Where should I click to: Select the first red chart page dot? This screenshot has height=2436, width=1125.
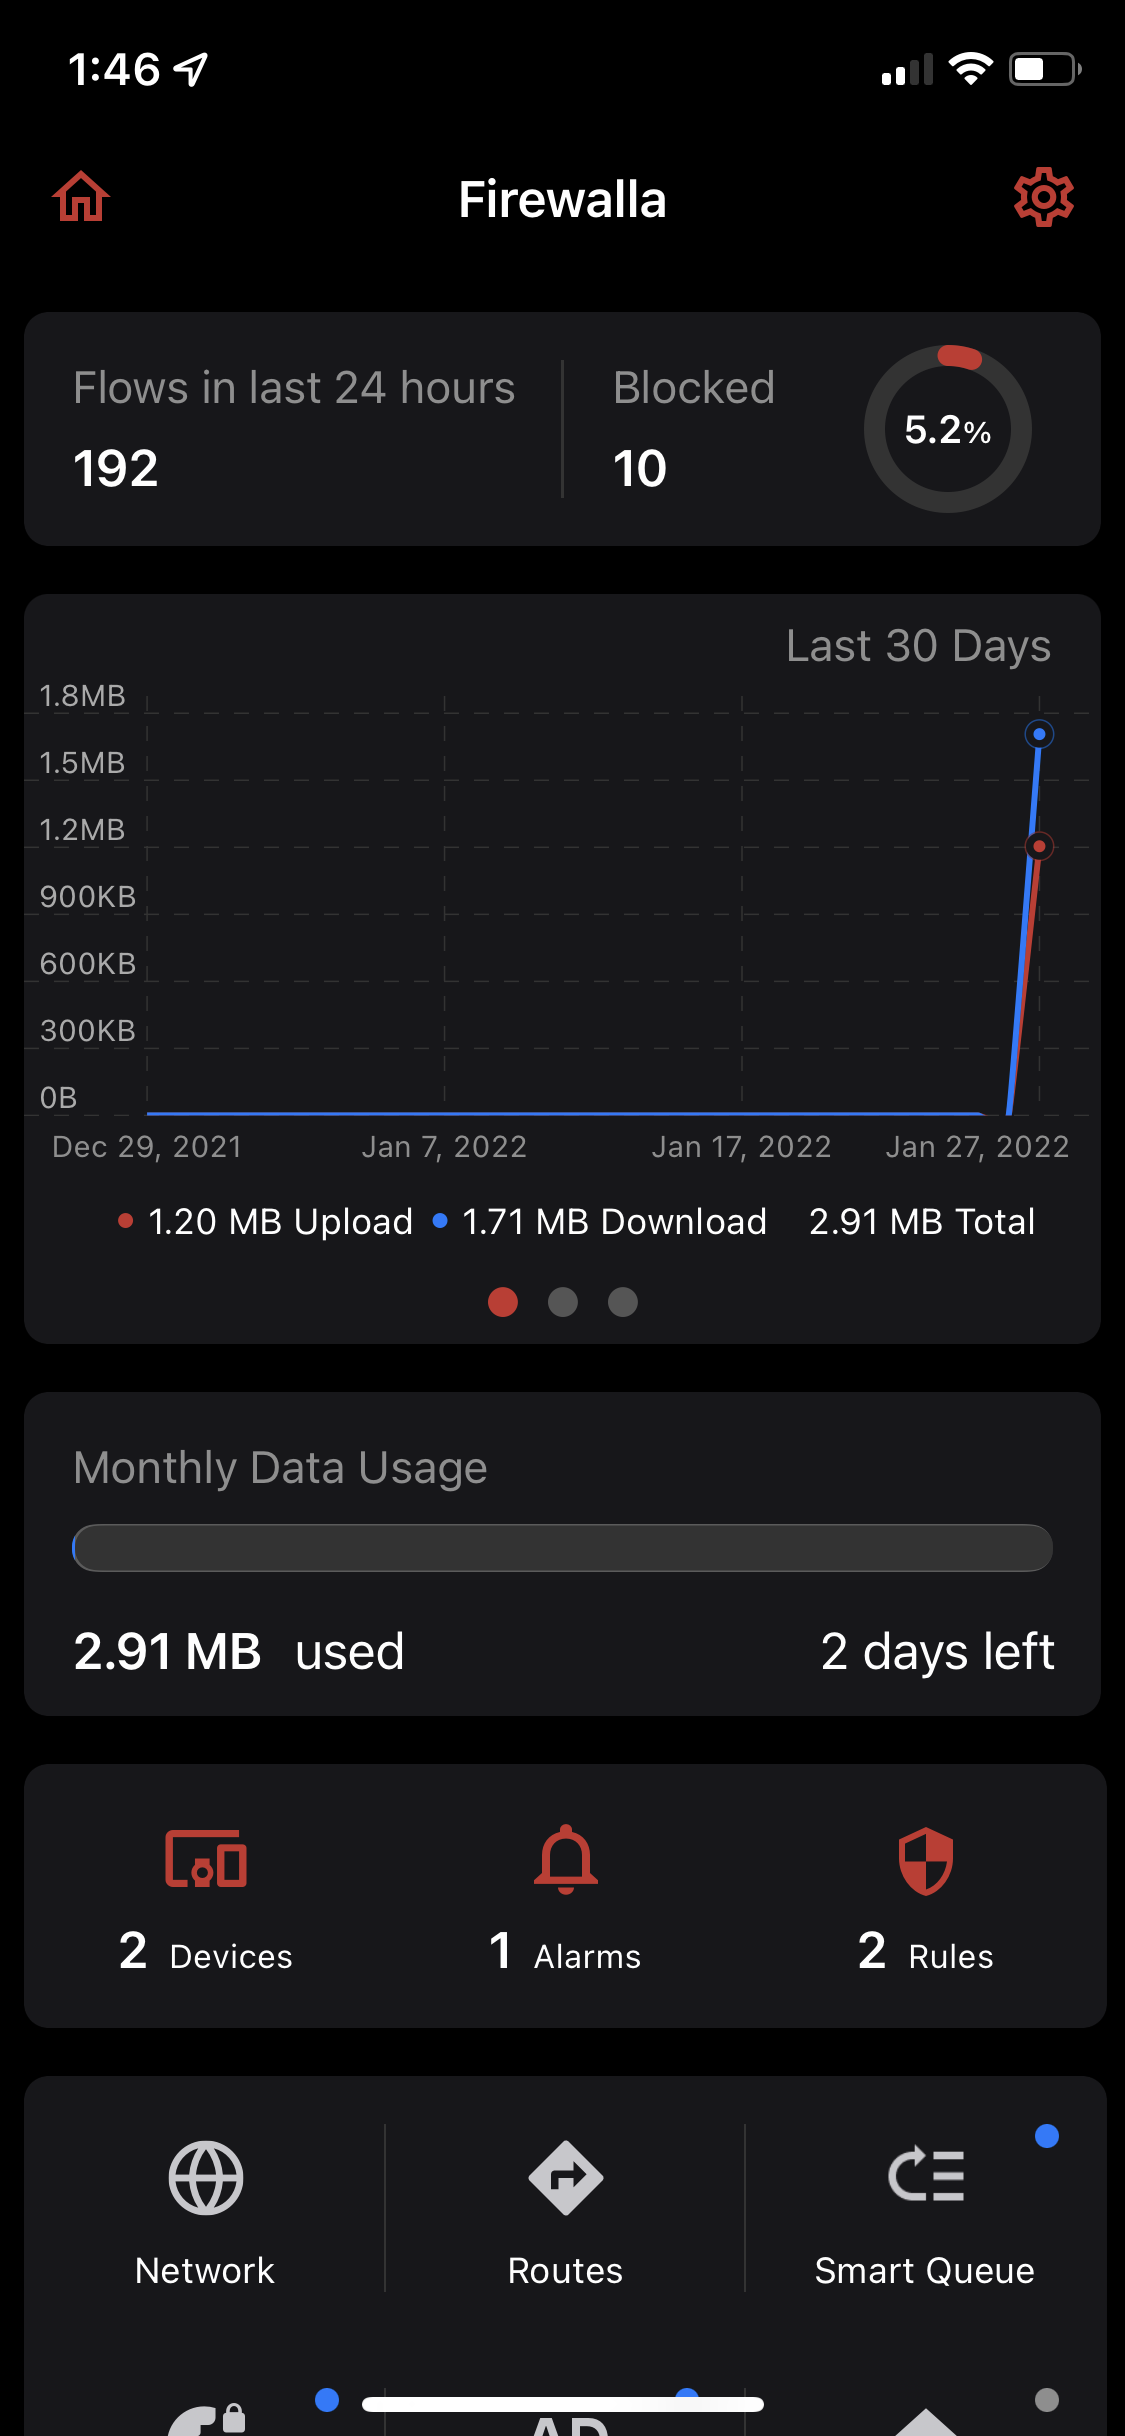point(503,1302)
